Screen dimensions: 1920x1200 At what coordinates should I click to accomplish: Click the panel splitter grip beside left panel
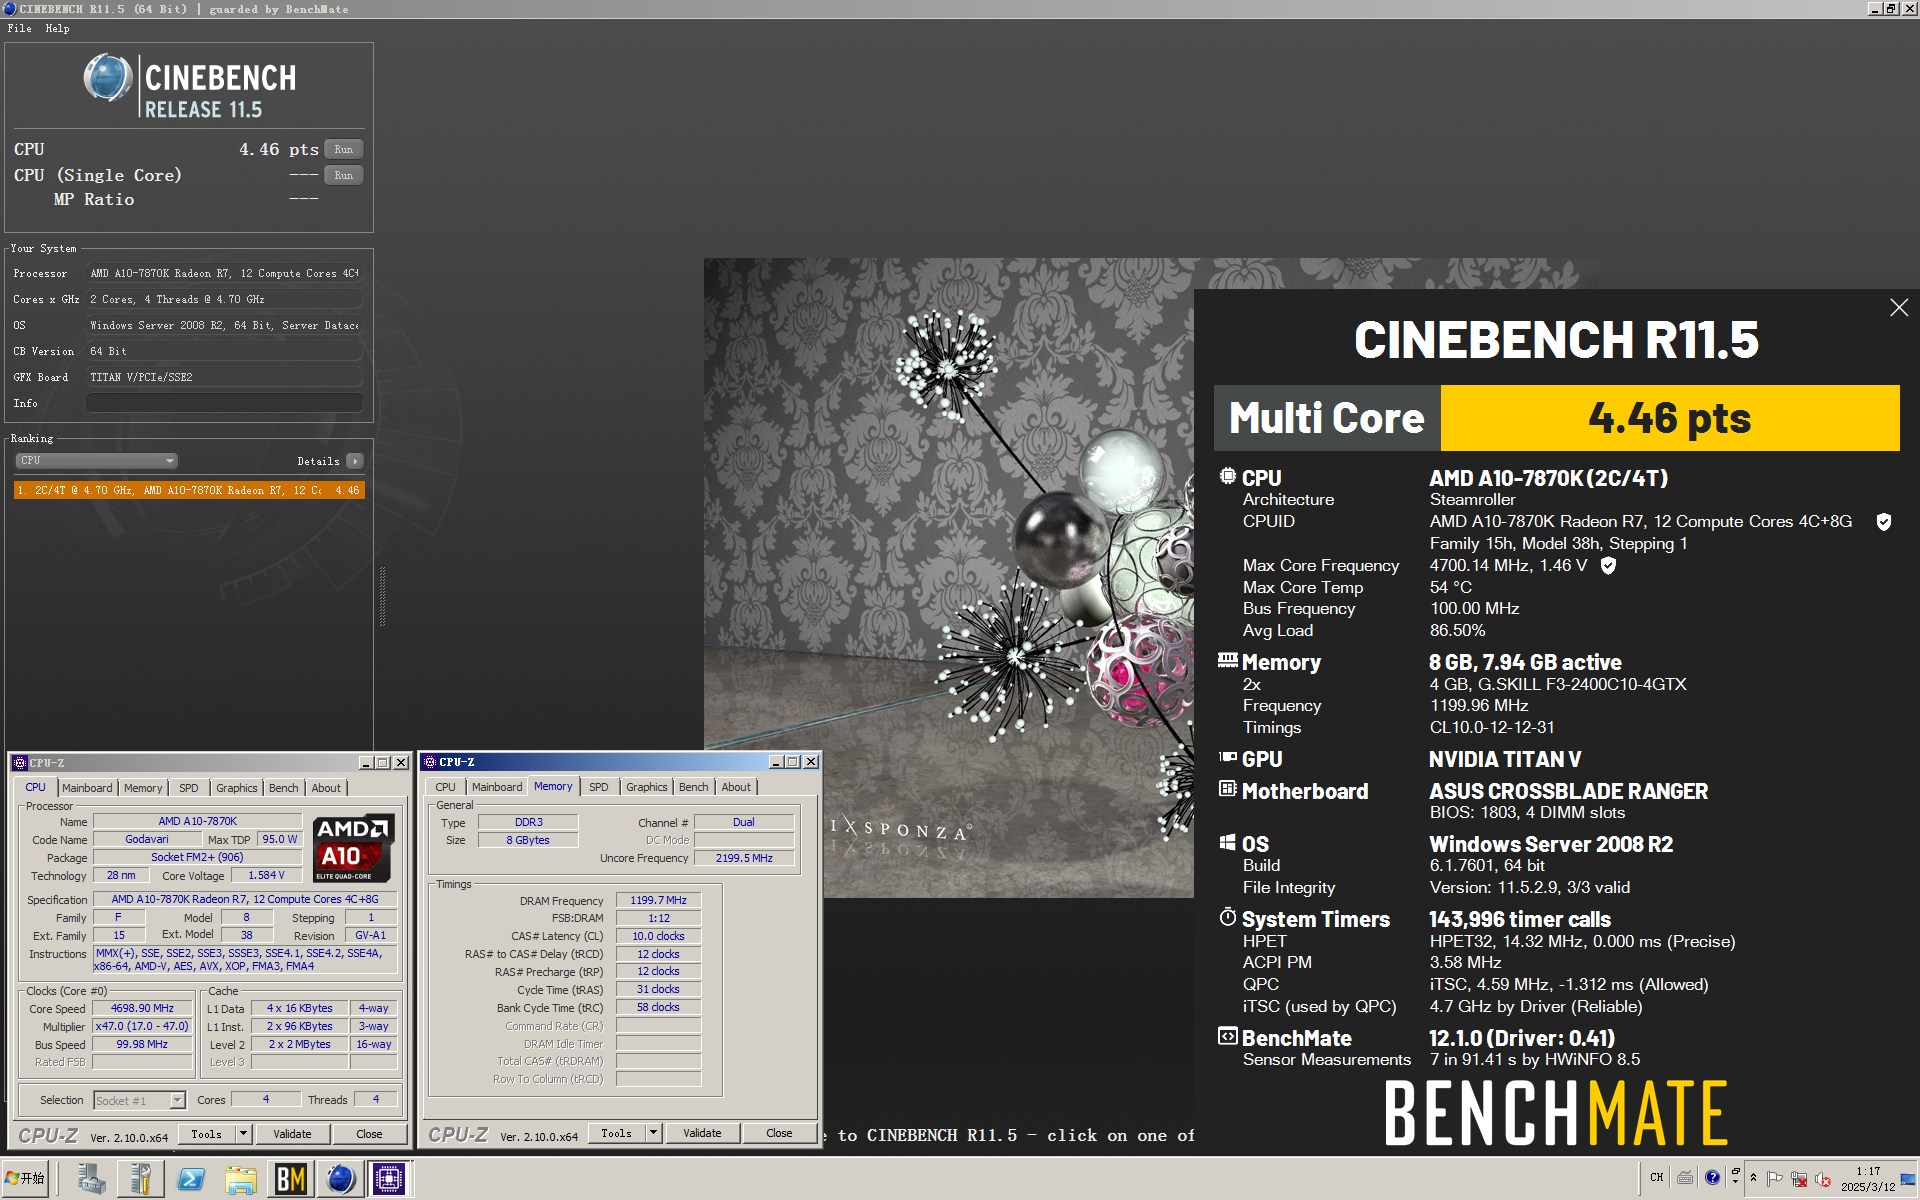[382, 596]
